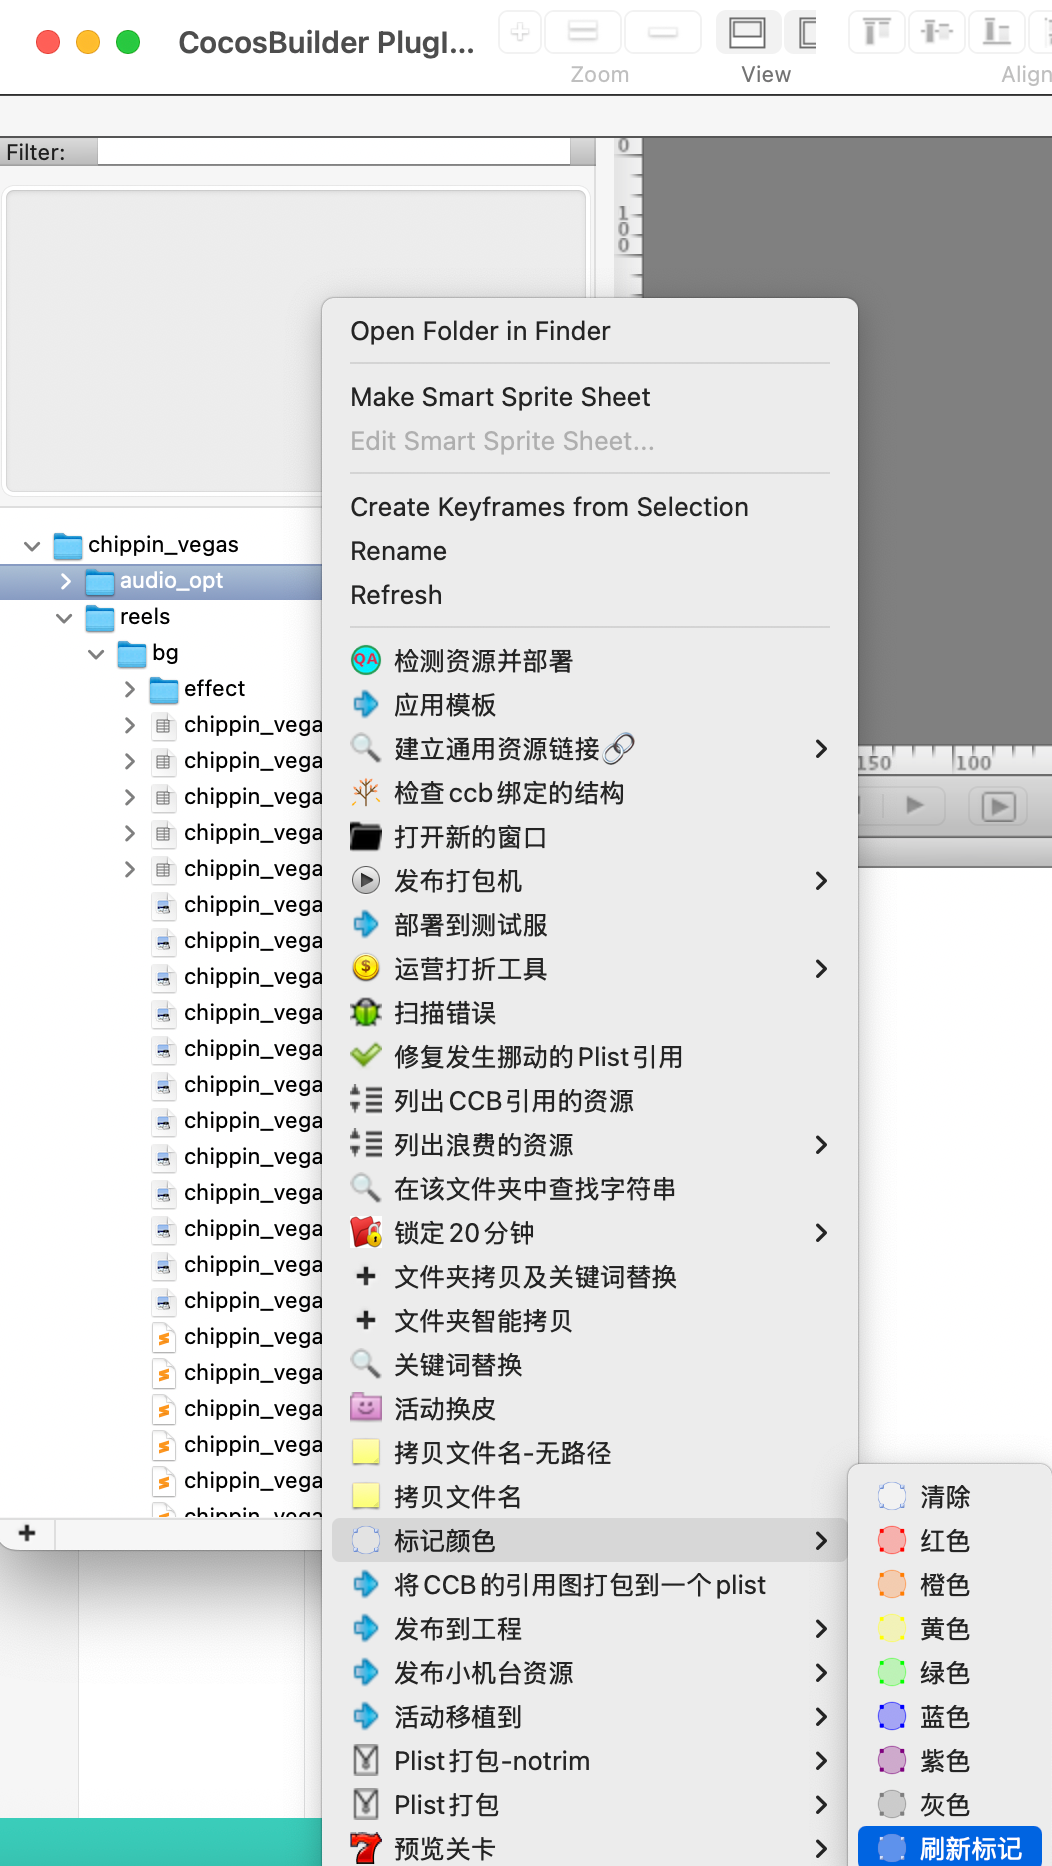Select Open Folder in Finder
Image resolution: width=1052 pixels, height=1866 pixels.
click(x=480, y=331)
